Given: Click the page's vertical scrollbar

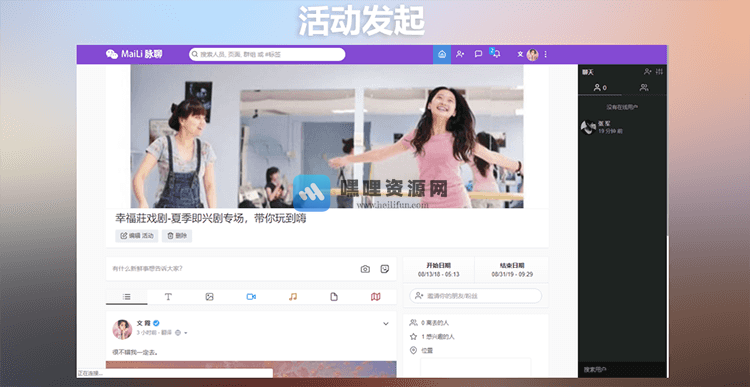Looking at the screenshot, I should coord(668,306).
